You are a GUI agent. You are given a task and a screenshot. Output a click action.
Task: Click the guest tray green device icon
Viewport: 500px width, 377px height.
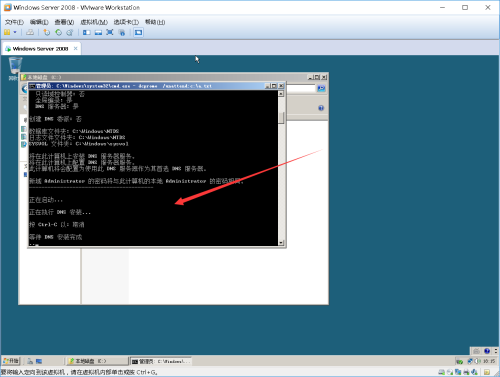pos(460,361)
